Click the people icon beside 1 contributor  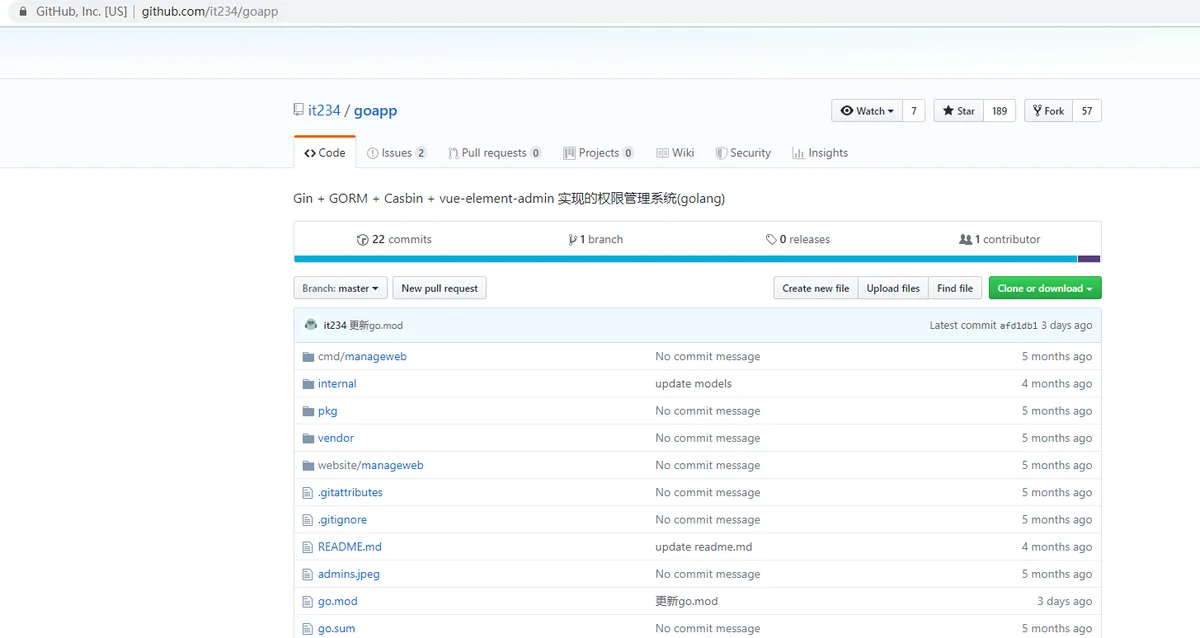(965, 240)
